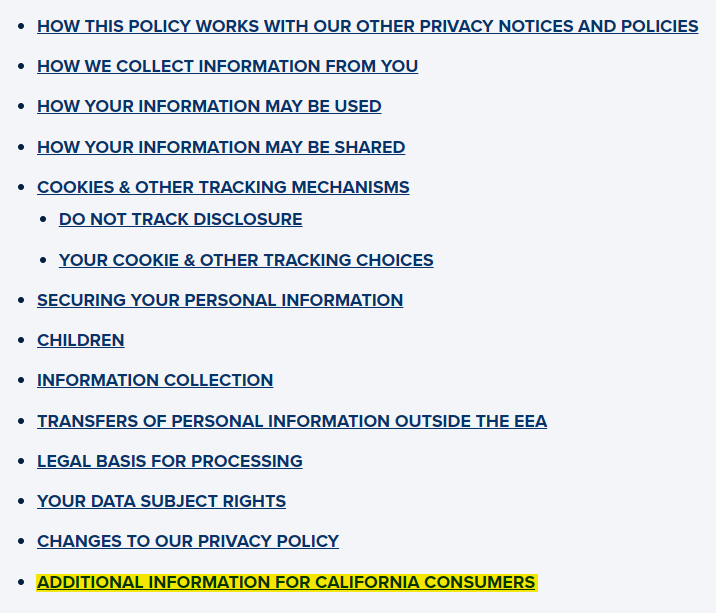Select Your Cookie & Other Tracking Choices

pyautogui.click(x=246, y=260)
